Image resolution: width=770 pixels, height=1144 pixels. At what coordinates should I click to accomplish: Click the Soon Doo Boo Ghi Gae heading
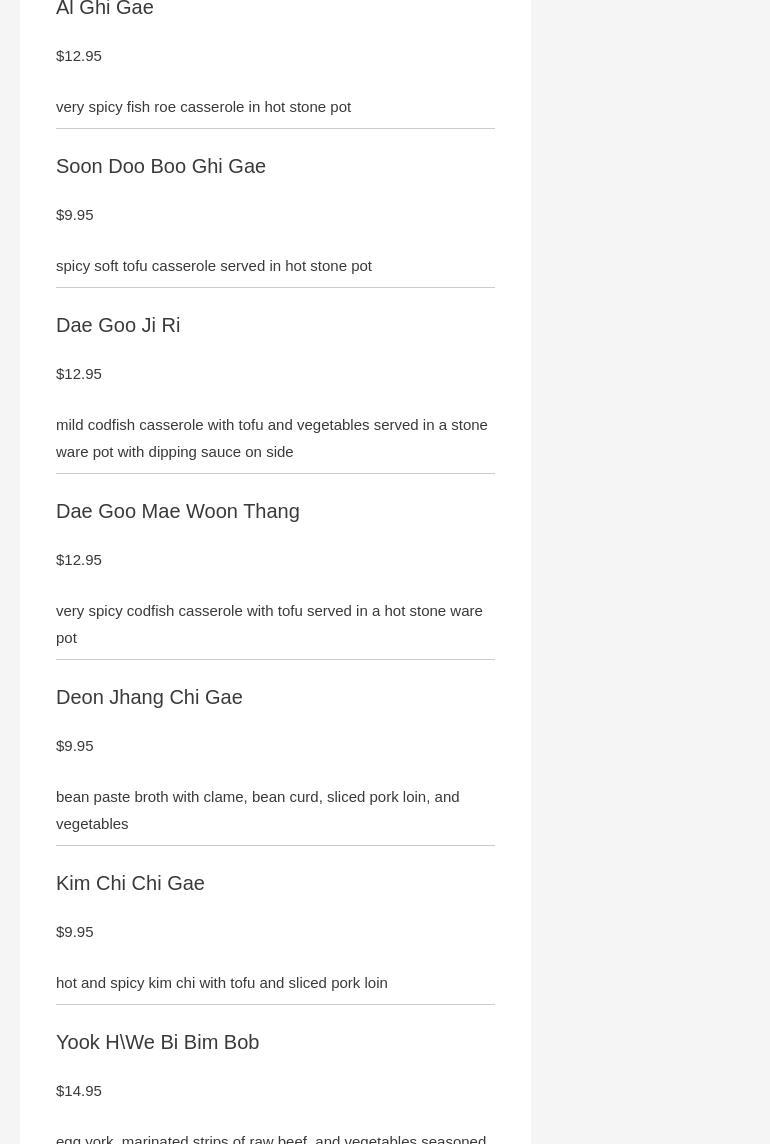[161, 166]
